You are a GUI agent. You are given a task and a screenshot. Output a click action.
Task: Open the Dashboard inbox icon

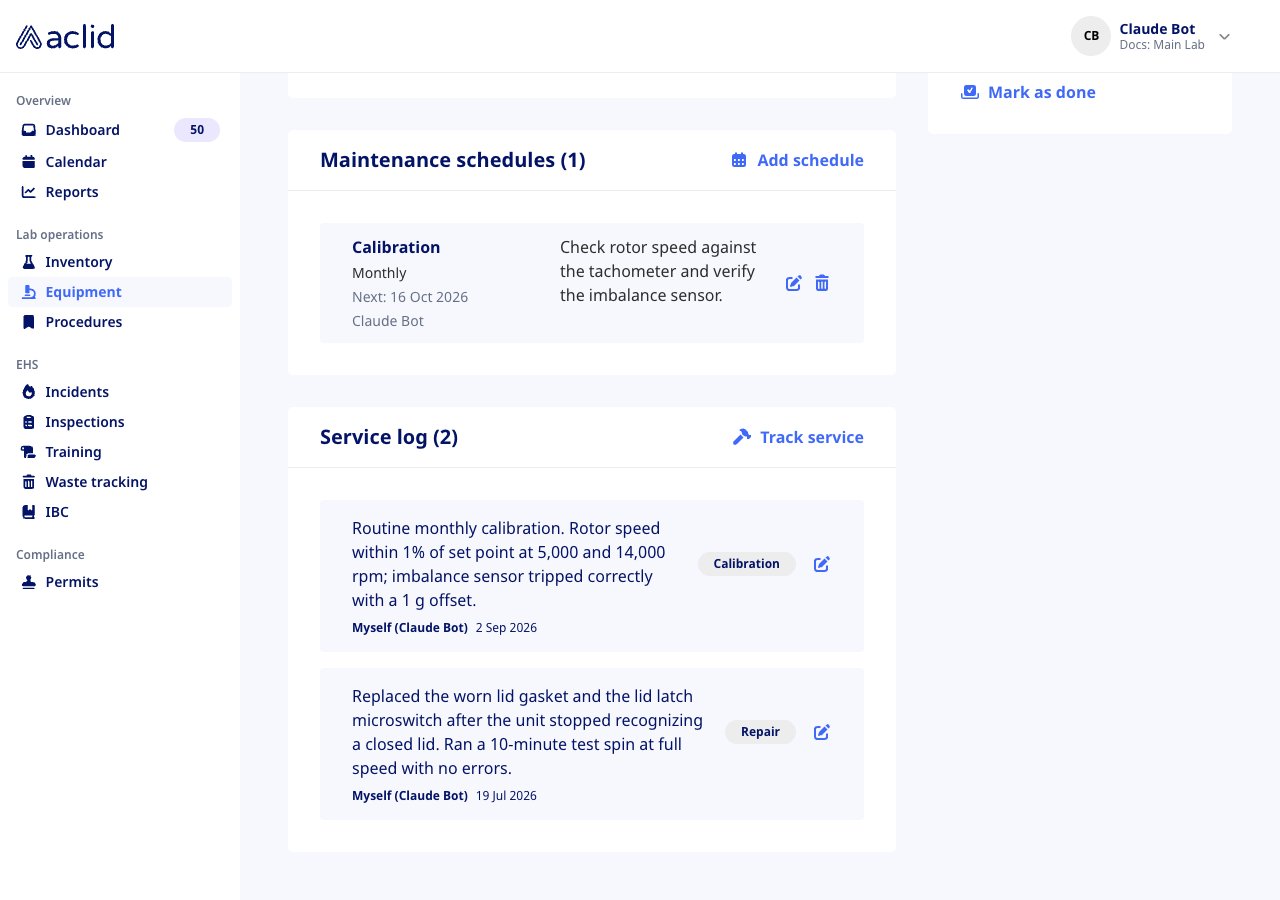coord(29,130)
